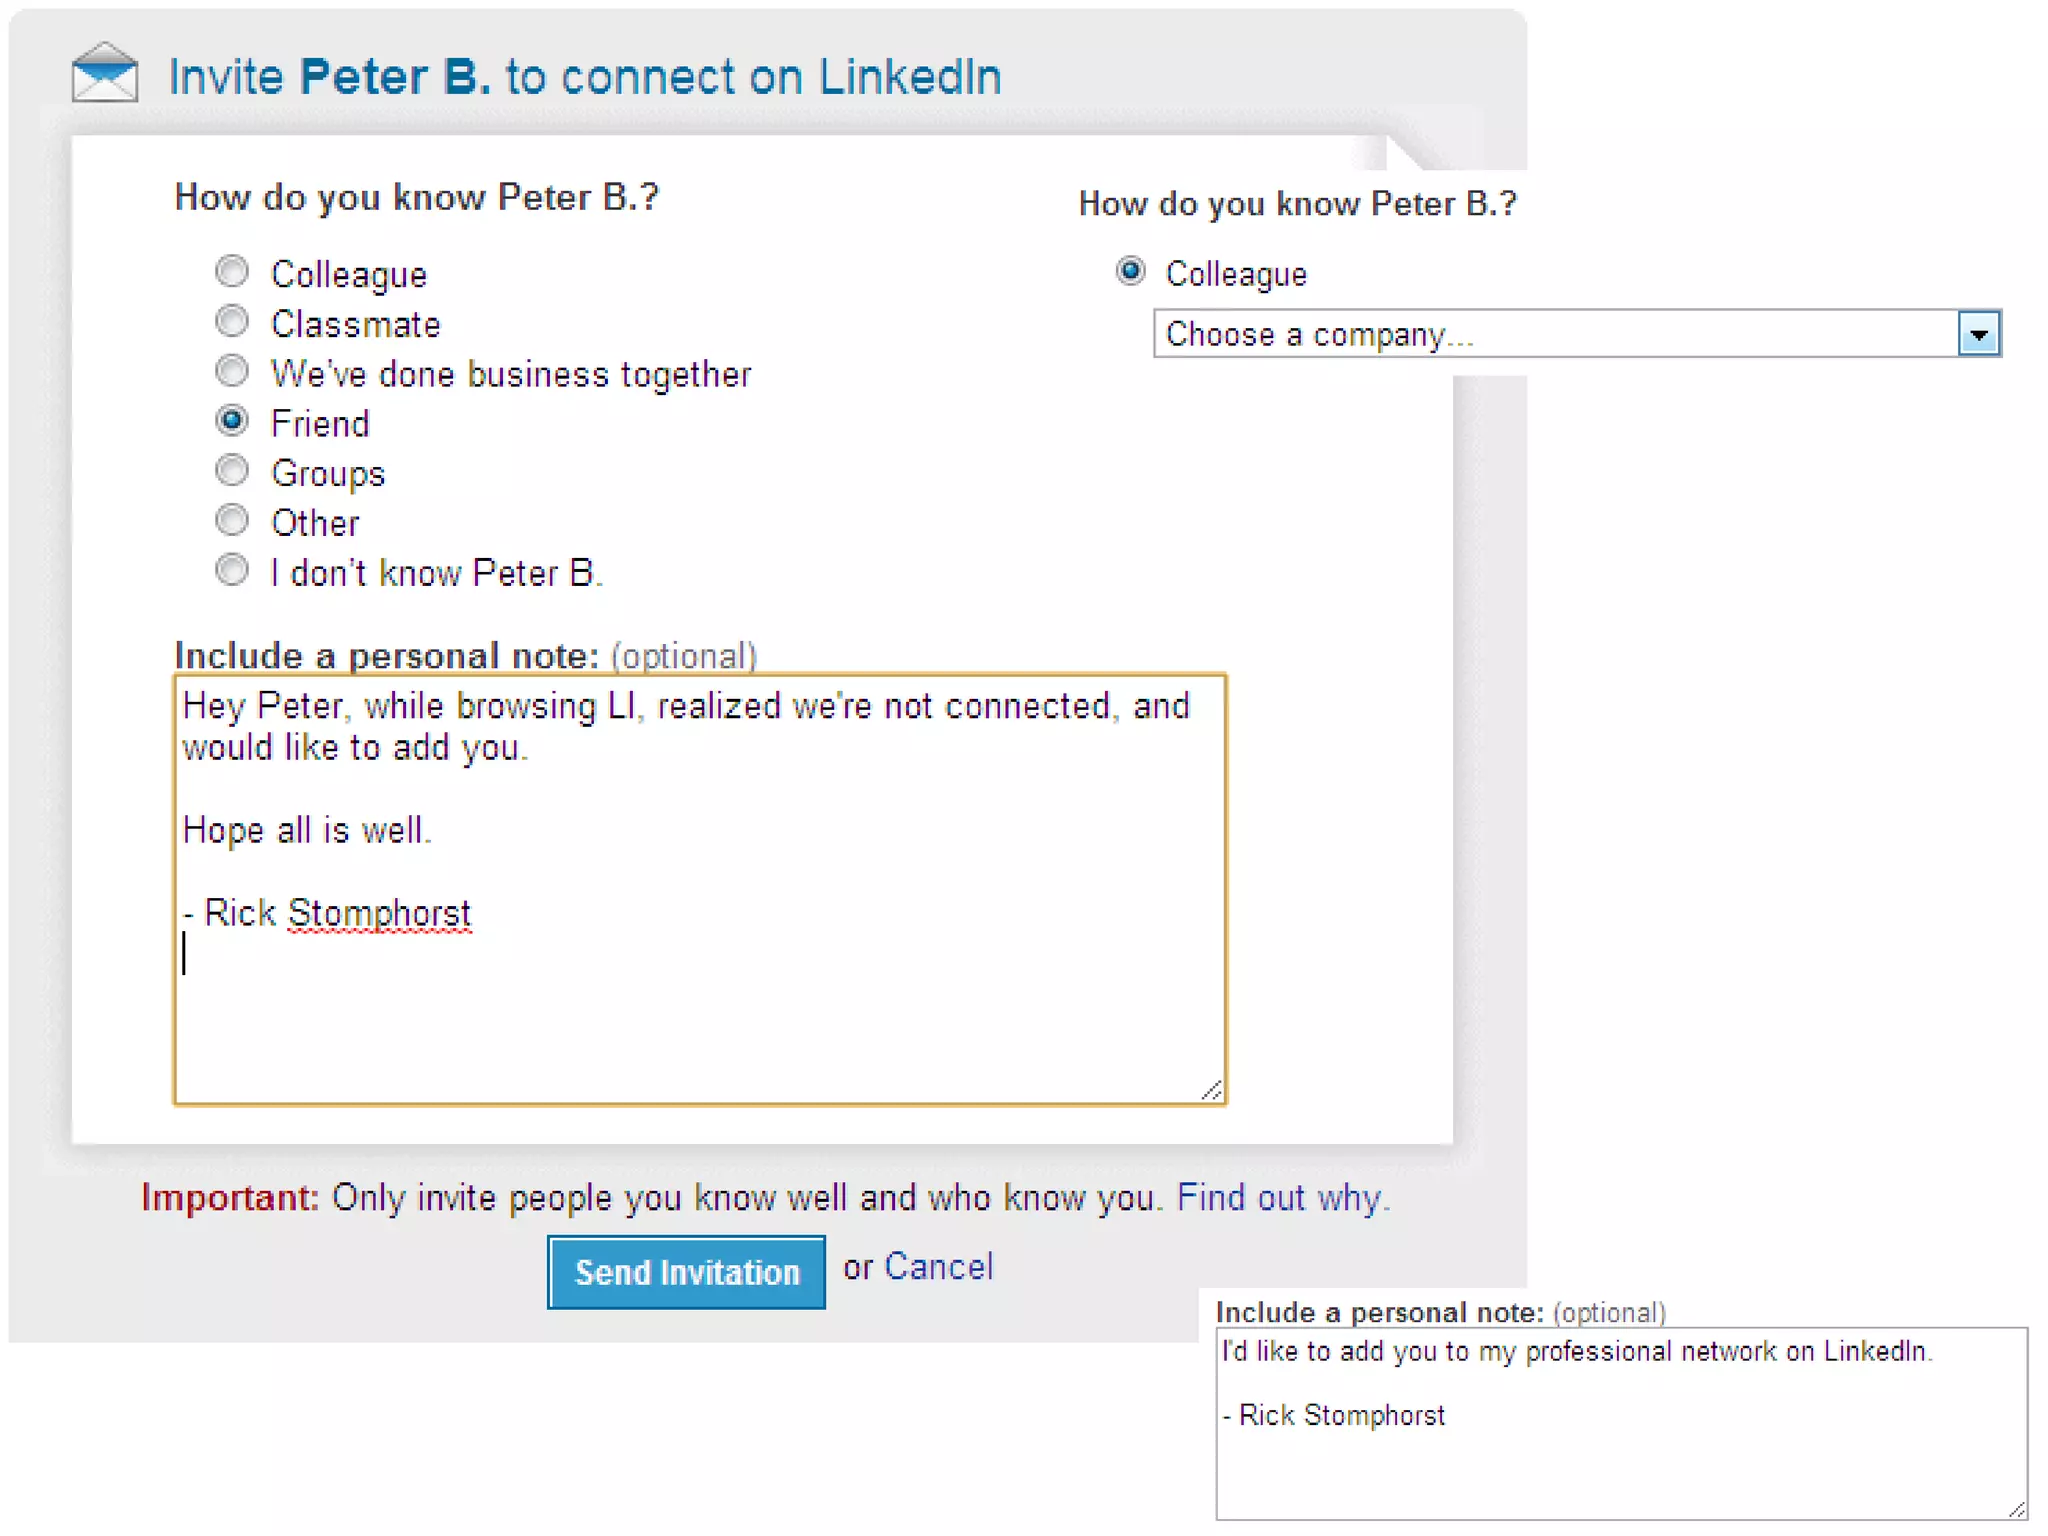The width and height of the screenshot is (2048, 1536).
Task: Click the Peter B. name in the heading
Action: (x=395, y=77)
